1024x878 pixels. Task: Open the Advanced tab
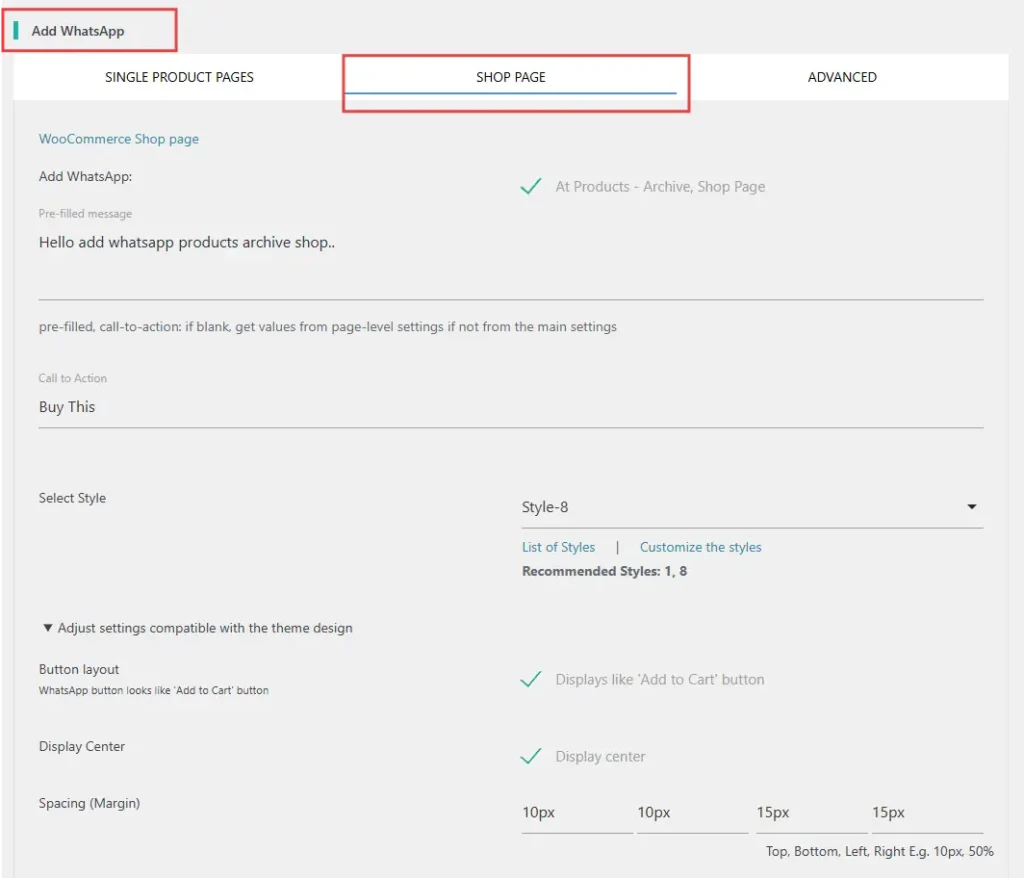841,77
